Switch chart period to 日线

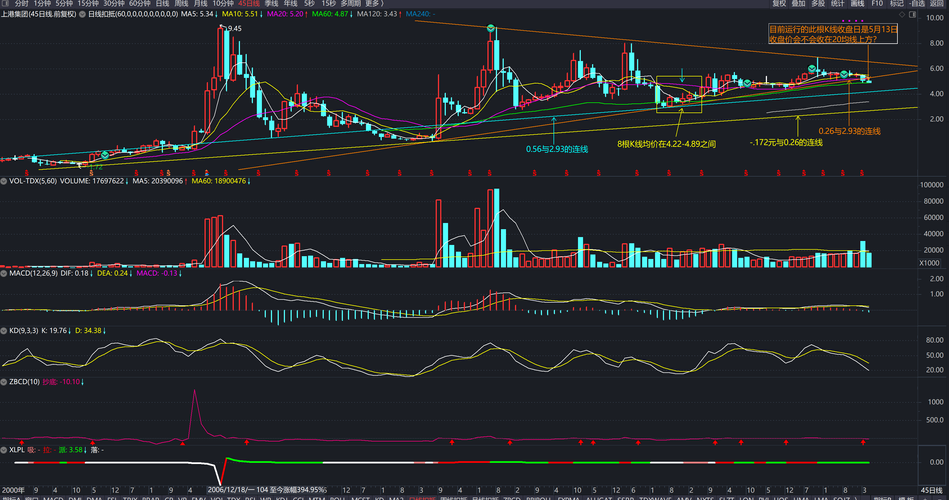(162, 4)
